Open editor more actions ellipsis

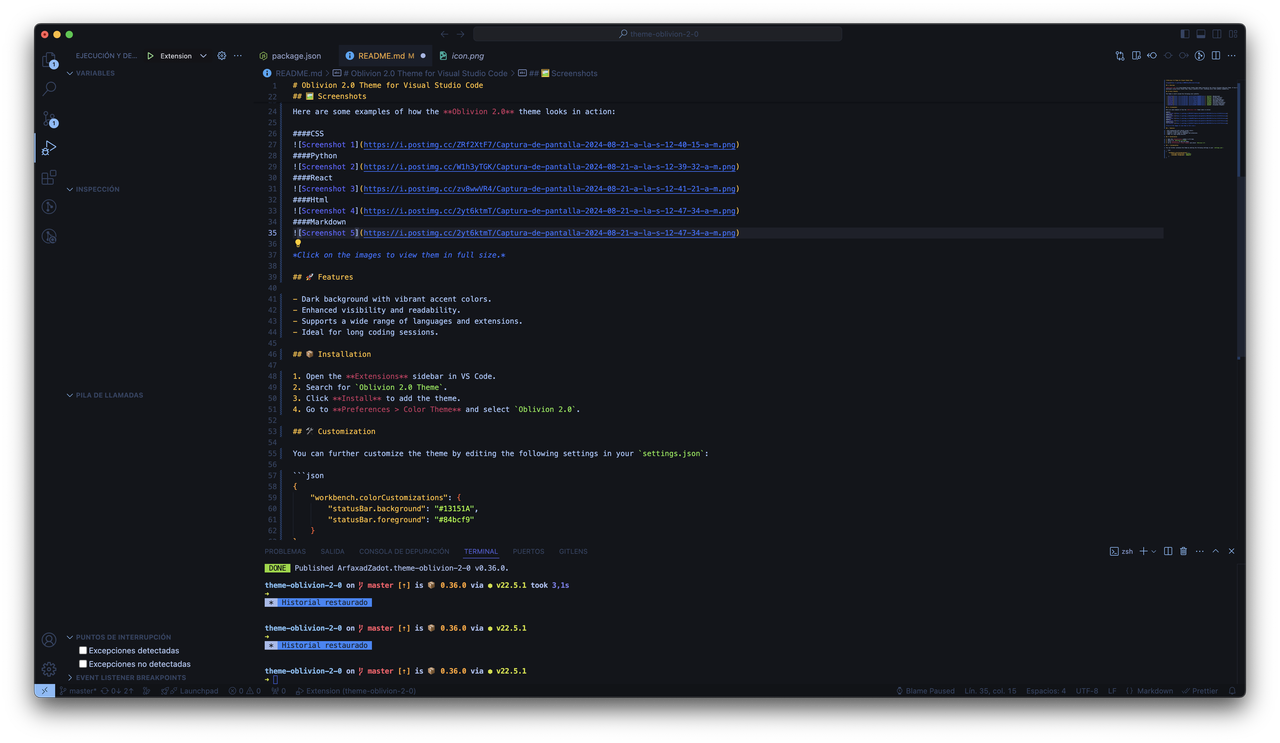tap(1232, 56)
